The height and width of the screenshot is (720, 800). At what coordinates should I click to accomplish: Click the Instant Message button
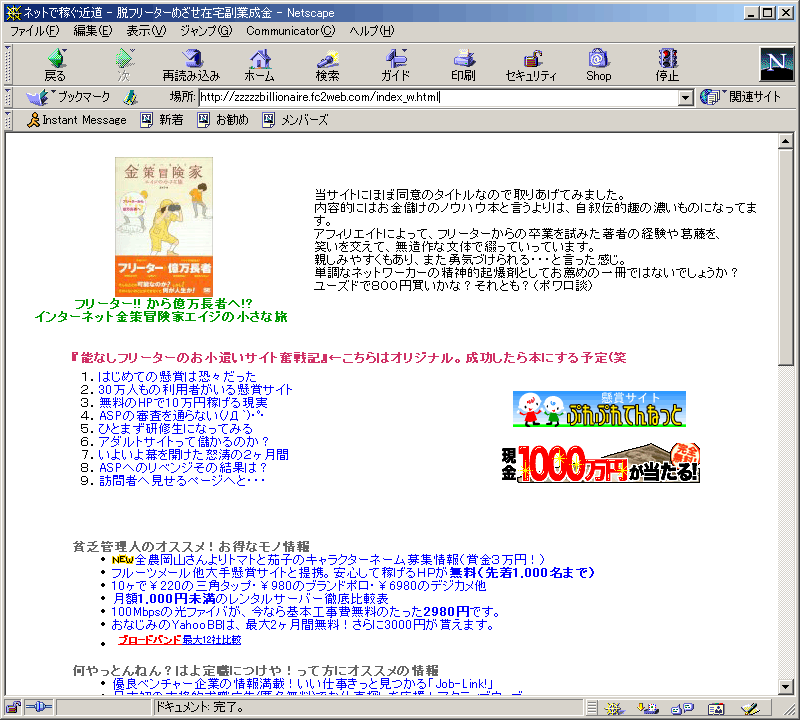[77, 120]
